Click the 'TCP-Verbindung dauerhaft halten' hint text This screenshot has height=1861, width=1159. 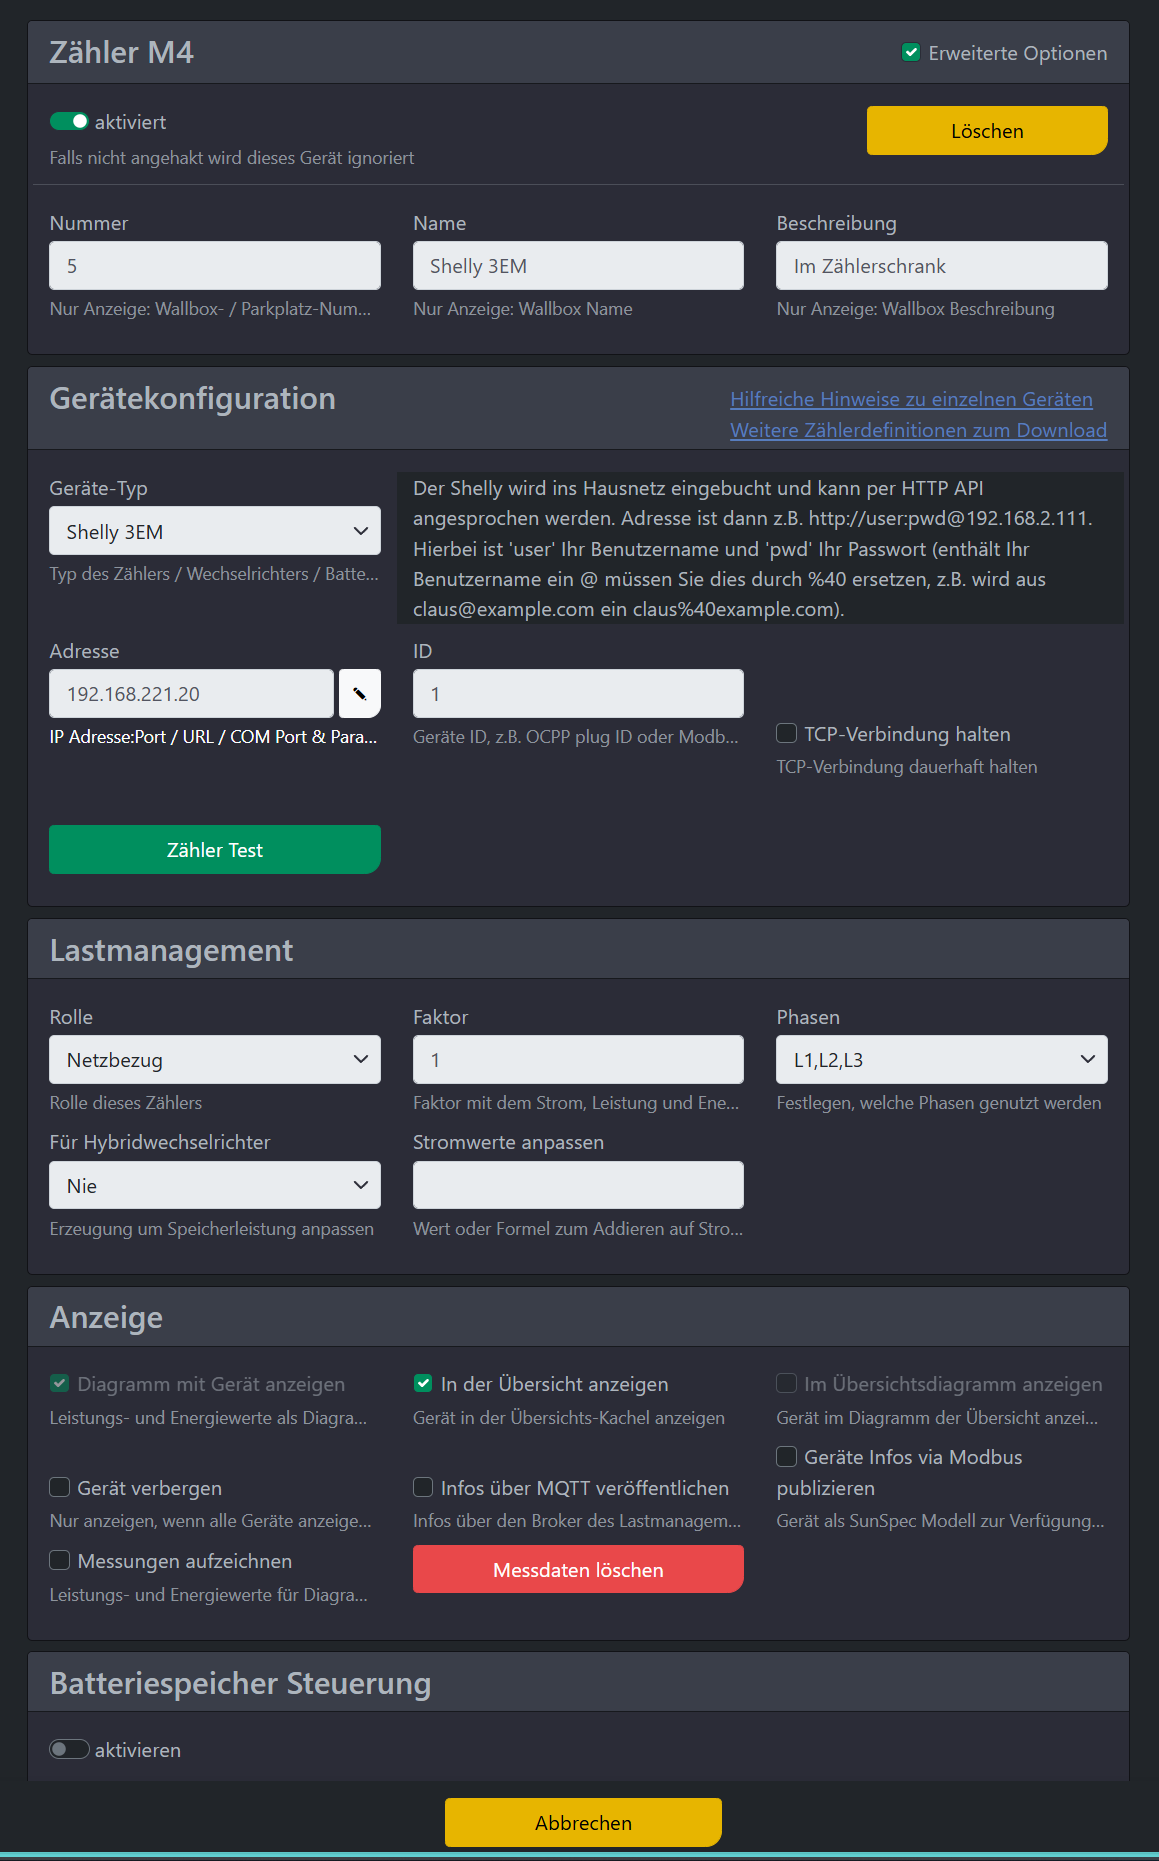tap(907, 767)
